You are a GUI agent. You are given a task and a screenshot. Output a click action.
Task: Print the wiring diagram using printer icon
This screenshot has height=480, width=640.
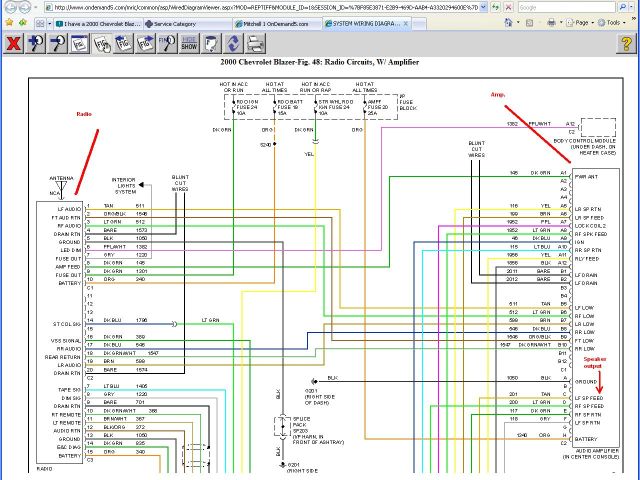(x=255, y=43)
